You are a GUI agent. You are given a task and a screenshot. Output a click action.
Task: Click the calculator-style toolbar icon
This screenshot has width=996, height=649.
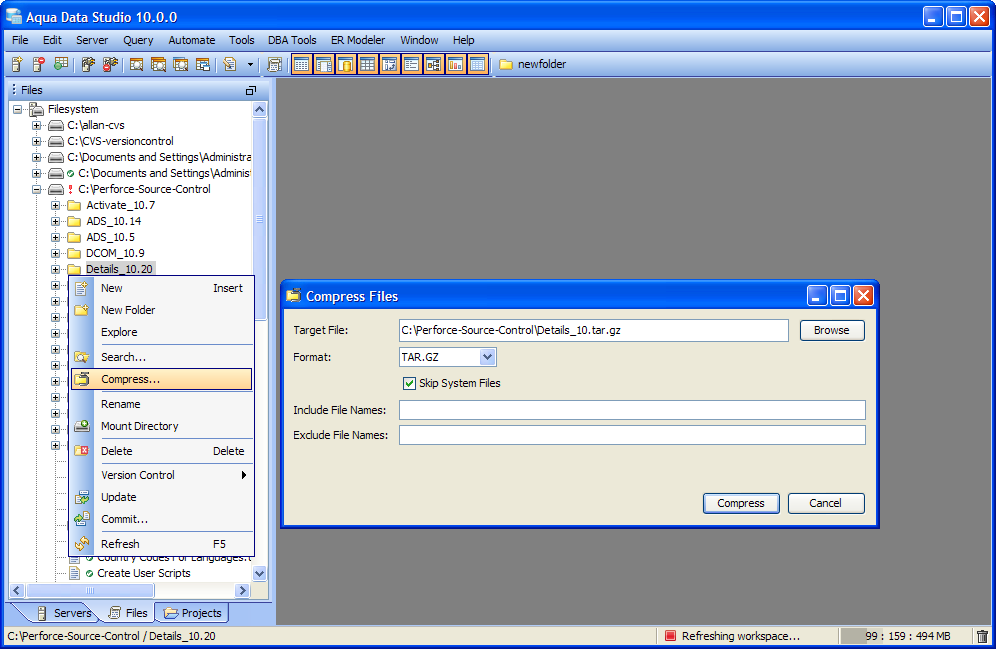(x=274, y=64)
